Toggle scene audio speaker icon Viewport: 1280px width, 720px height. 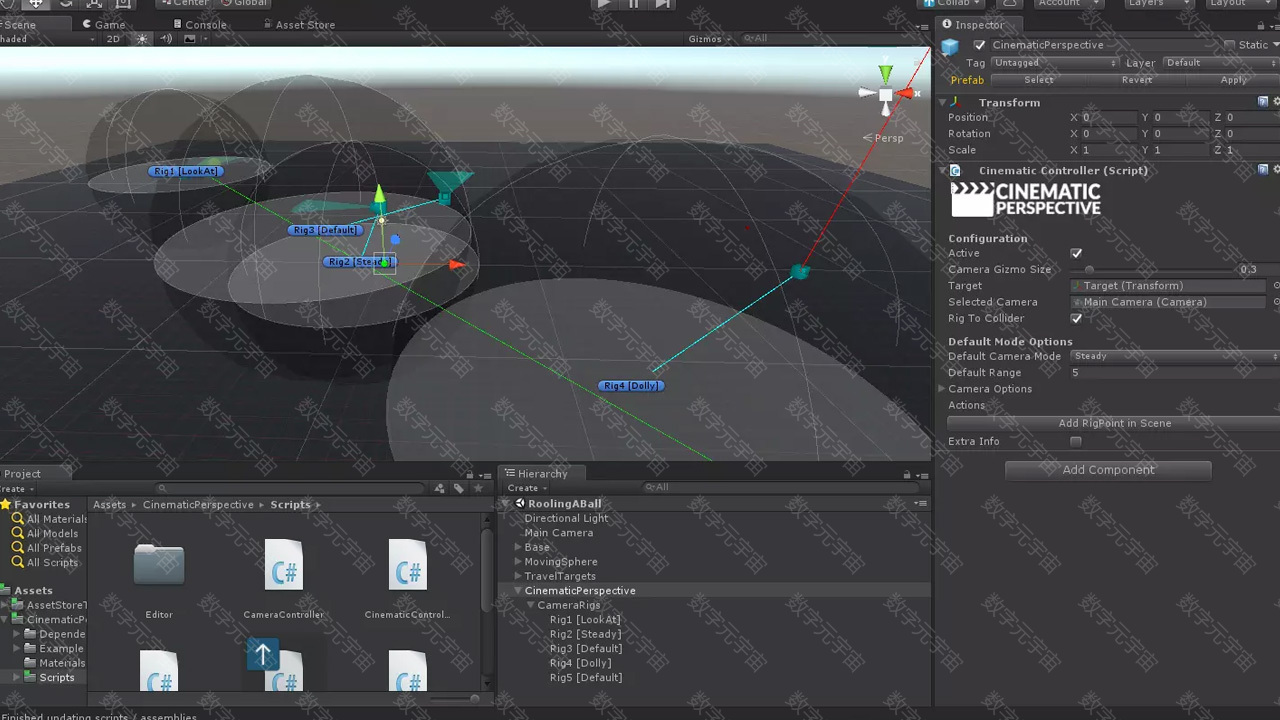[x=166, y=39]
